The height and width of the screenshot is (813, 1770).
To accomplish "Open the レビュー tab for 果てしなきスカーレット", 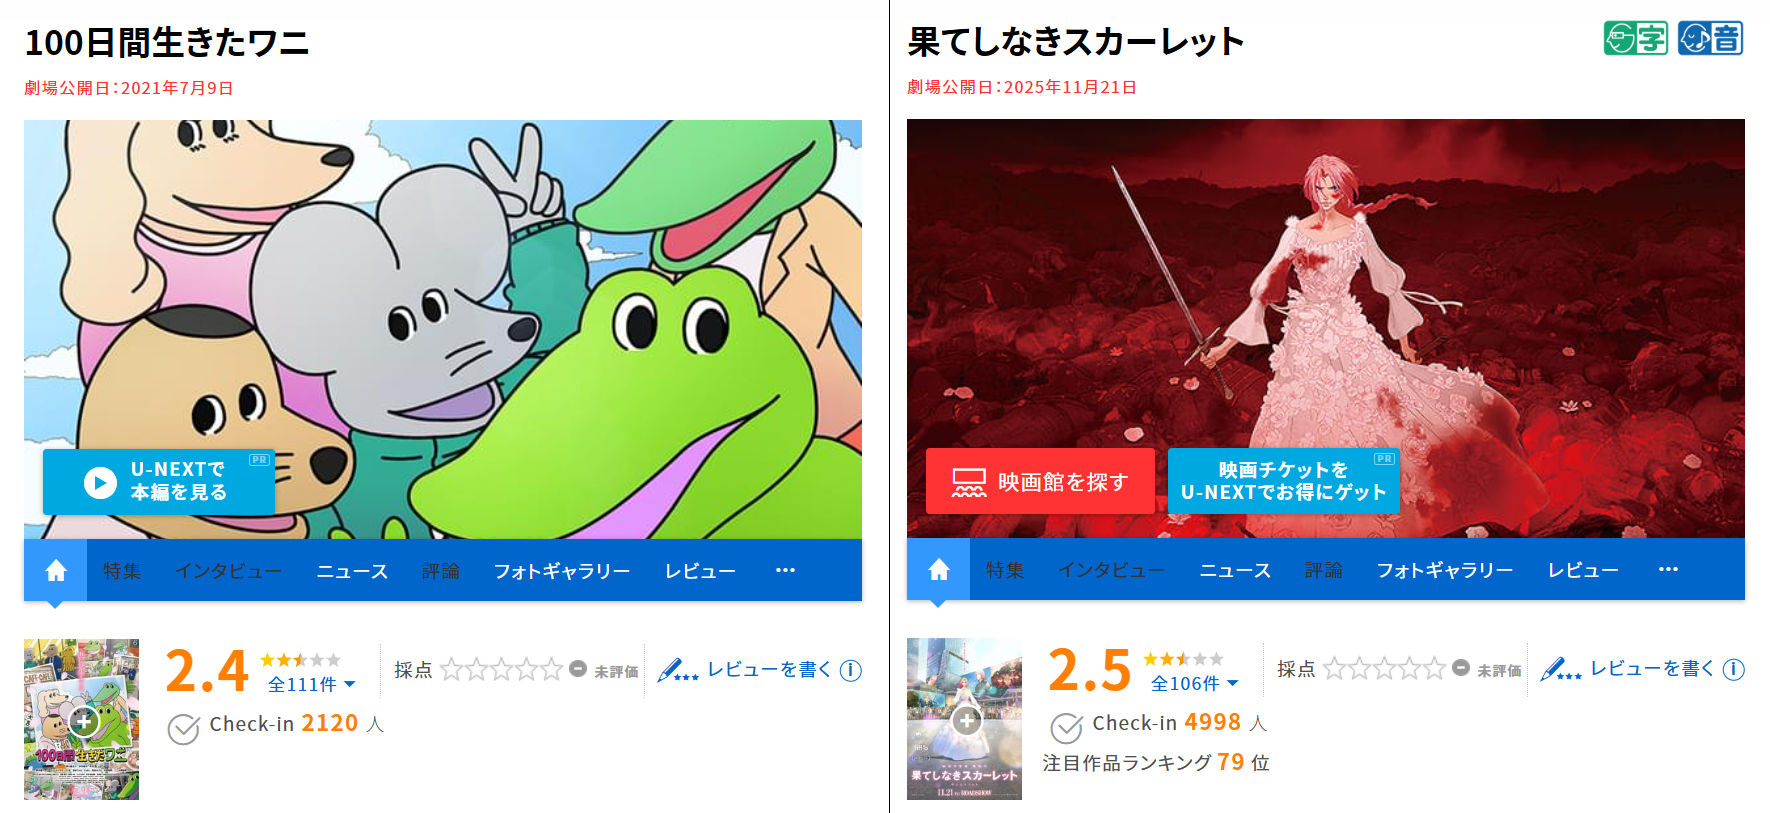I will click(x=1583, y=570).
